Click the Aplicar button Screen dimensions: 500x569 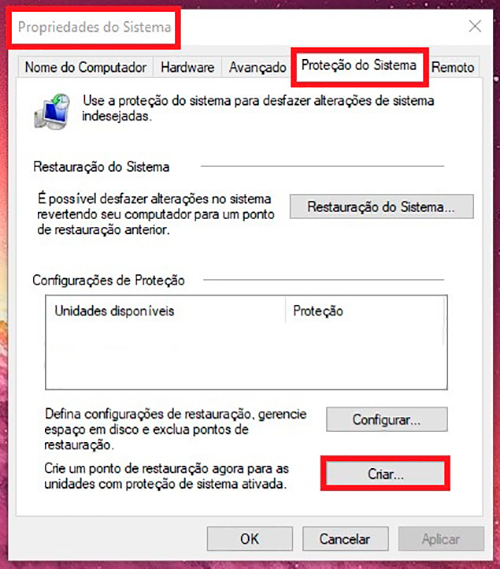(x=441, y=539)
